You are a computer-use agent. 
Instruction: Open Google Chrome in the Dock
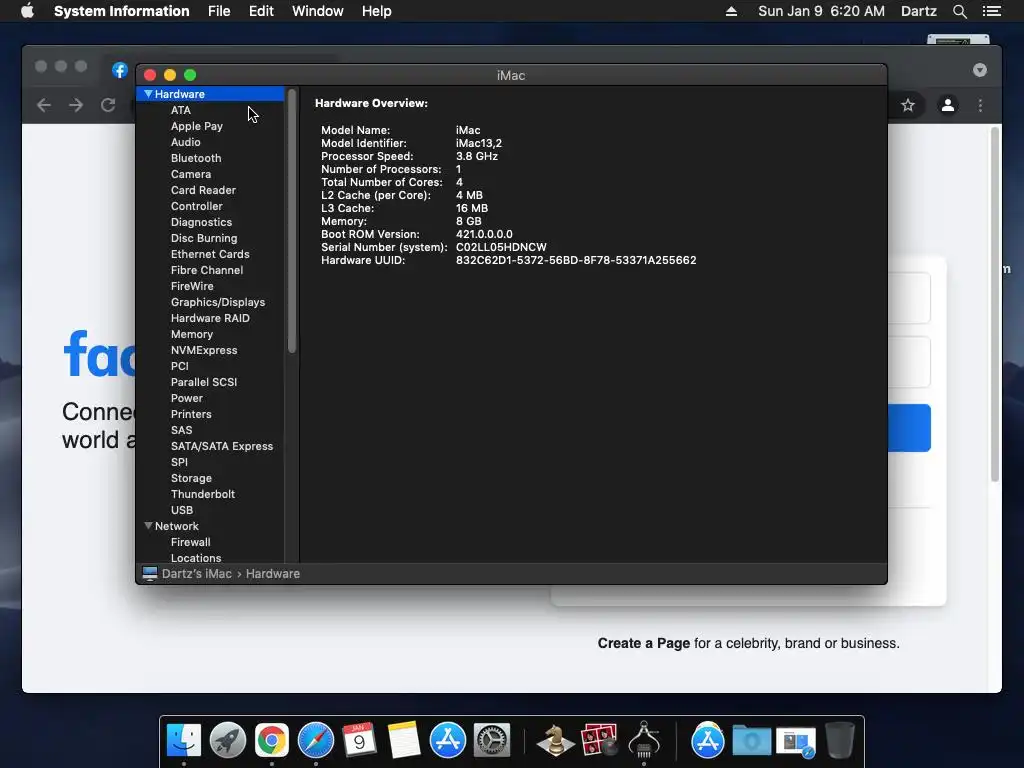click(x=272, y=740)
